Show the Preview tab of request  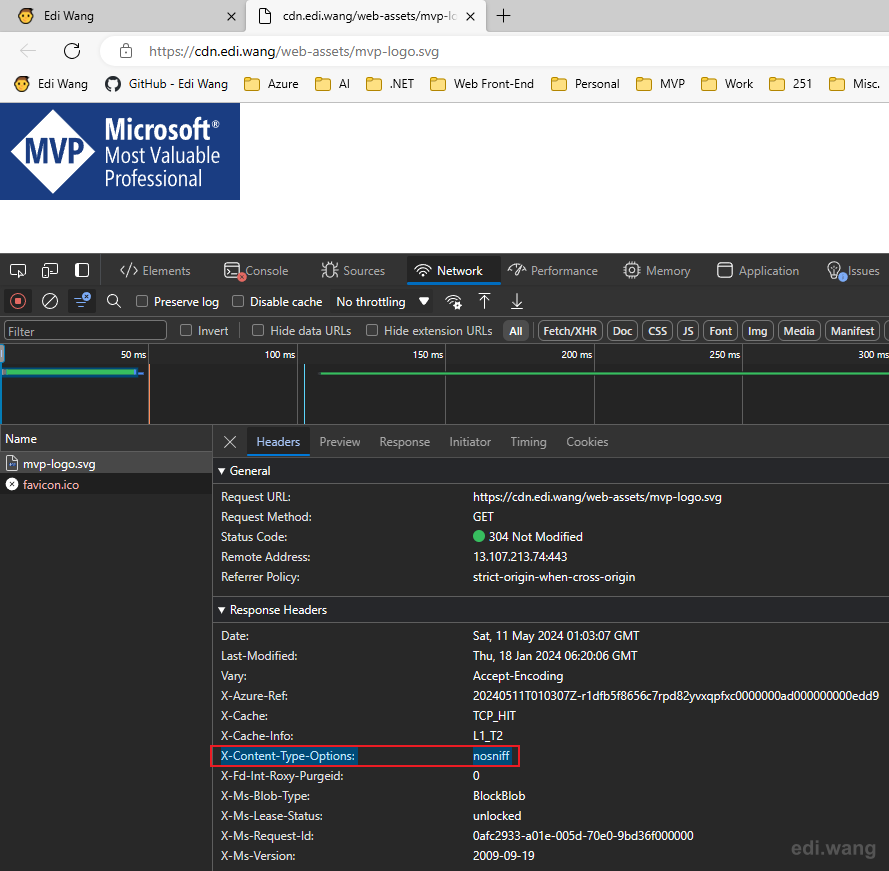click(340, 442)
